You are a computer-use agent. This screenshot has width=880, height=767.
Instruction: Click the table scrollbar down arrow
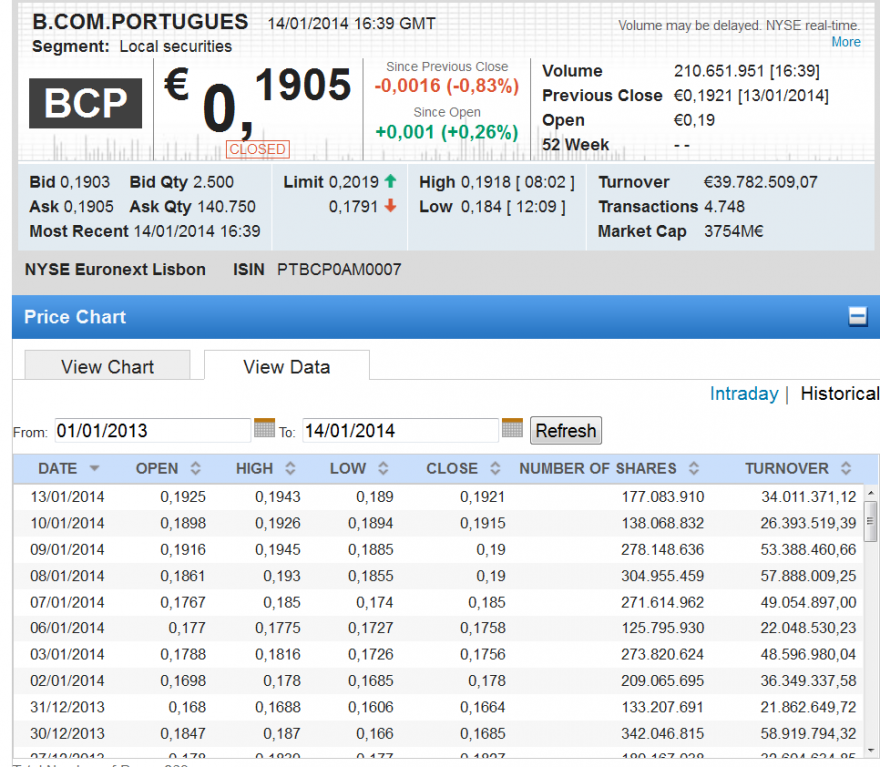(870, 750)
